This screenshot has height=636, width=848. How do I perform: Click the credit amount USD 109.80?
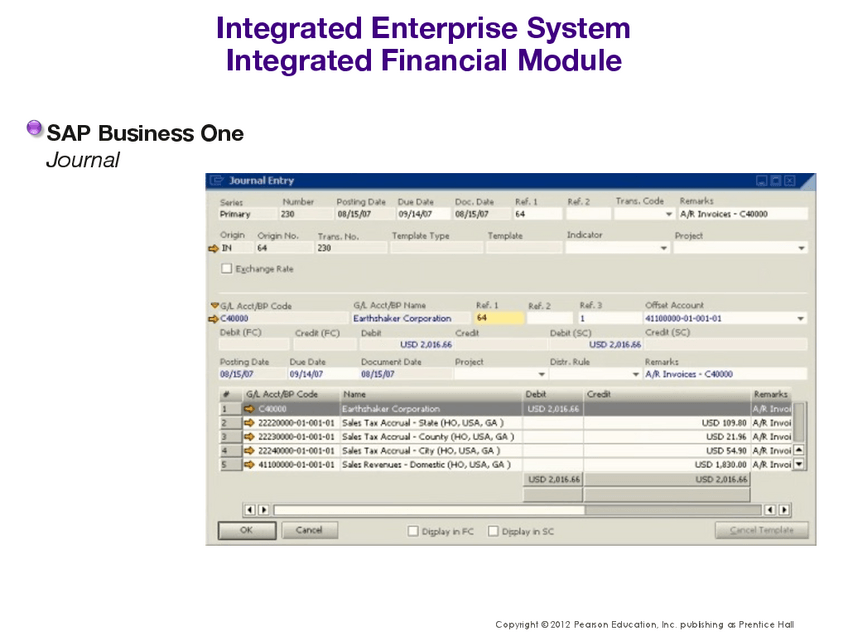tap(724, 423)
